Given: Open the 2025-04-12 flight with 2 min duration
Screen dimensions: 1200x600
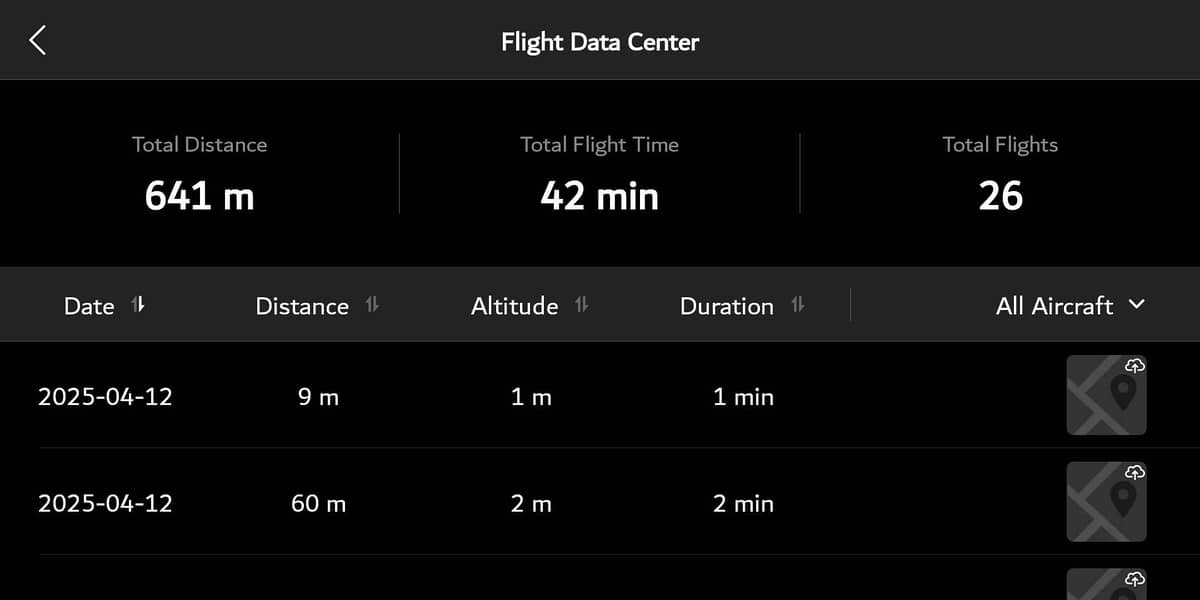Looking at the screenshot, I should (x=600, y=501).
